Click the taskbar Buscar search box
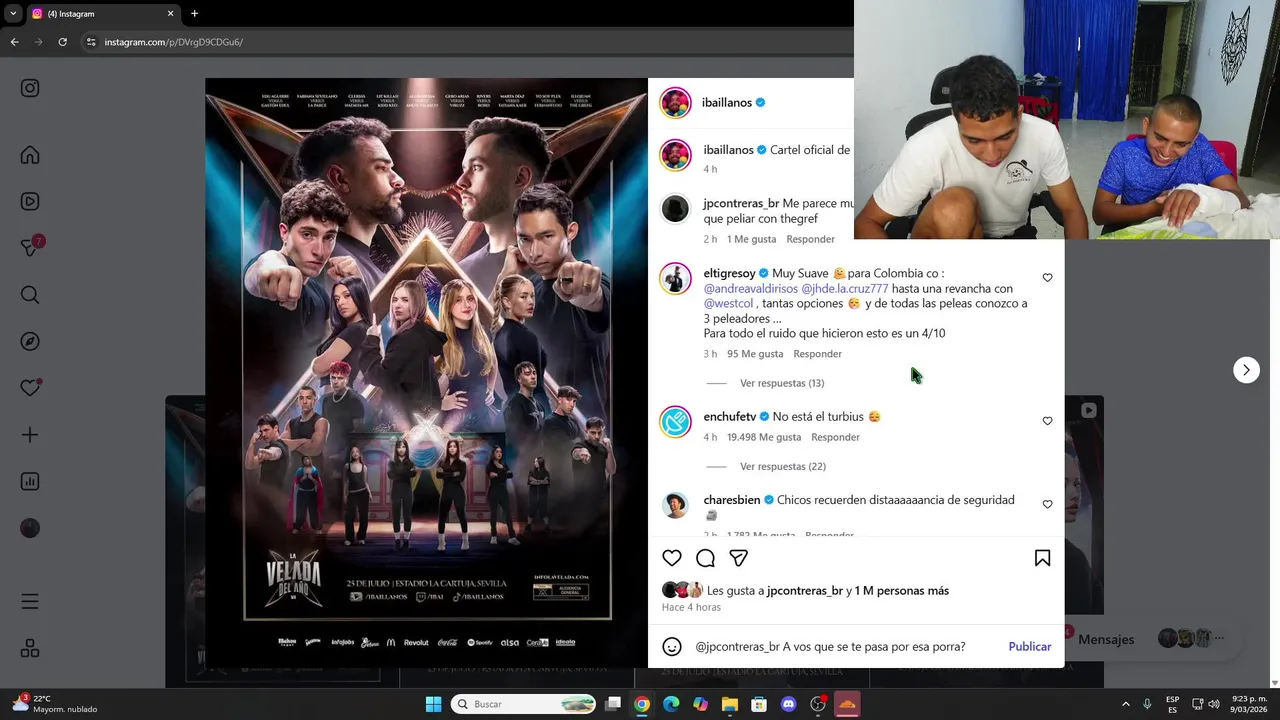The width and height of the screenshot is (1280, 720). coord(525,704)
